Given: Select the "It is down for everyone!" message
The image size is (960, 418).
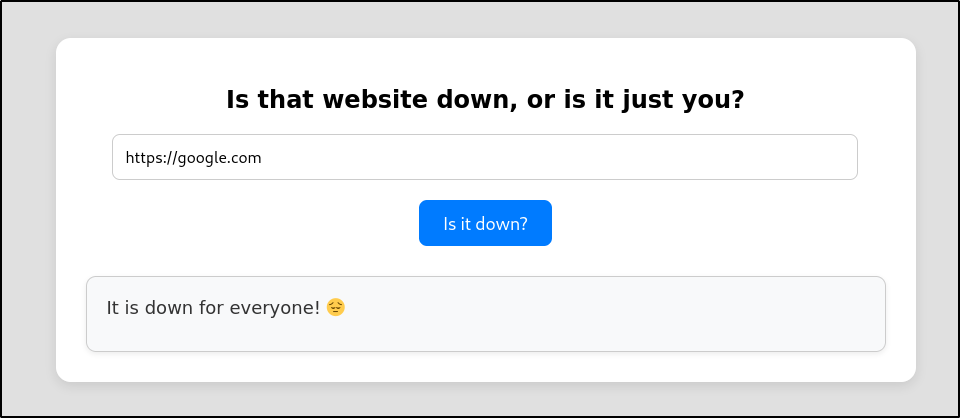Looking at the screenshot, I should (x=213, y=308).
